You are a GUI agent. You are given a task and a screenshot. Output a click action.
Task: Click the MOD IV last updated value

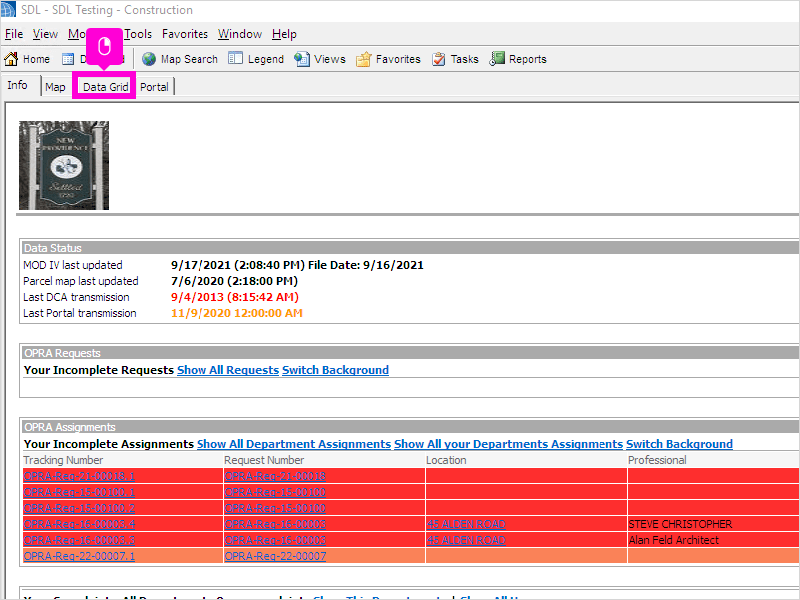pyautogui.click(x=297, y=265)
